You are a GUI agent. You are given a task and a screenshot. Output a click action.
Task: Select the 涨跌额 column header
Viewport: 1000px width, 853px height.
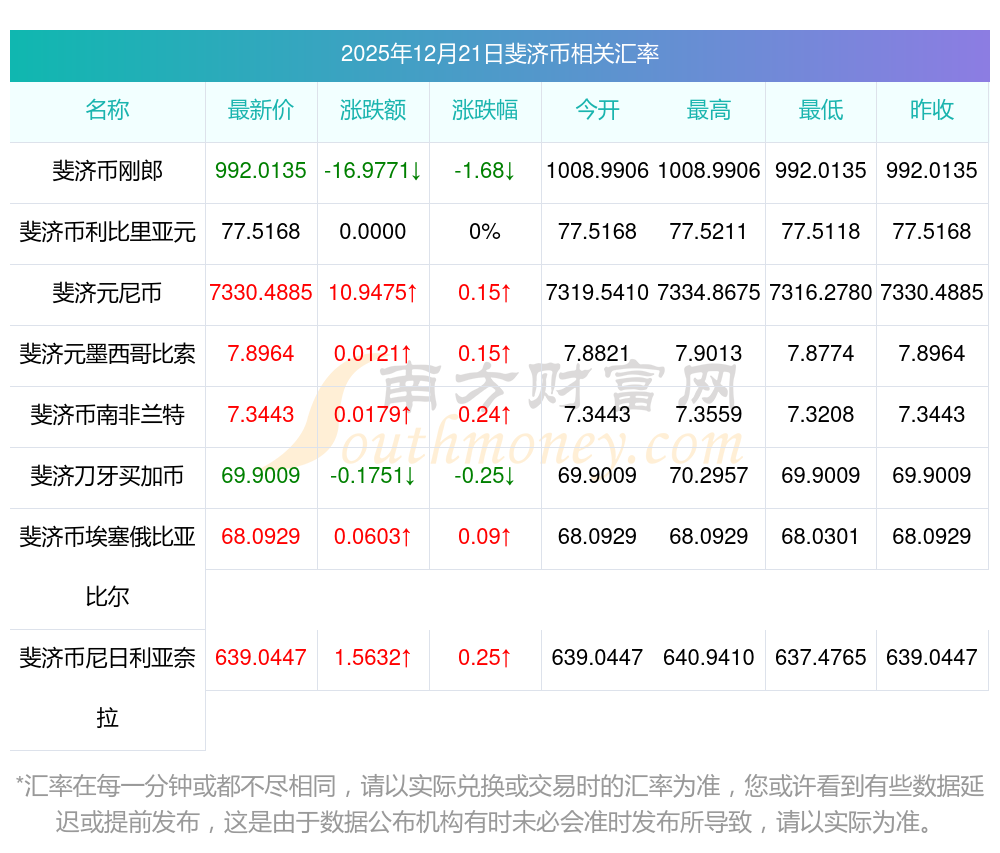[x=373, y=110]
